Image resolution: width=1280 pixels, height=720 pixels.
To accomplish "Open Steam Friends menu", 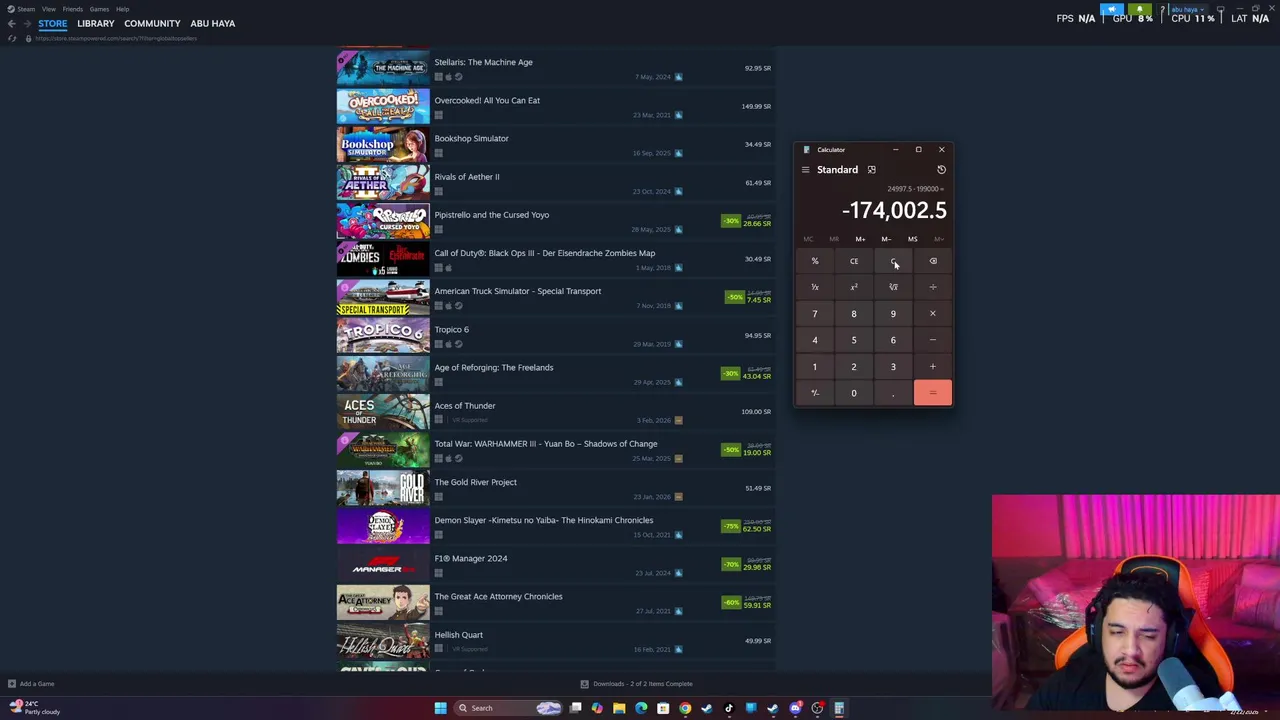I will 72,9.
